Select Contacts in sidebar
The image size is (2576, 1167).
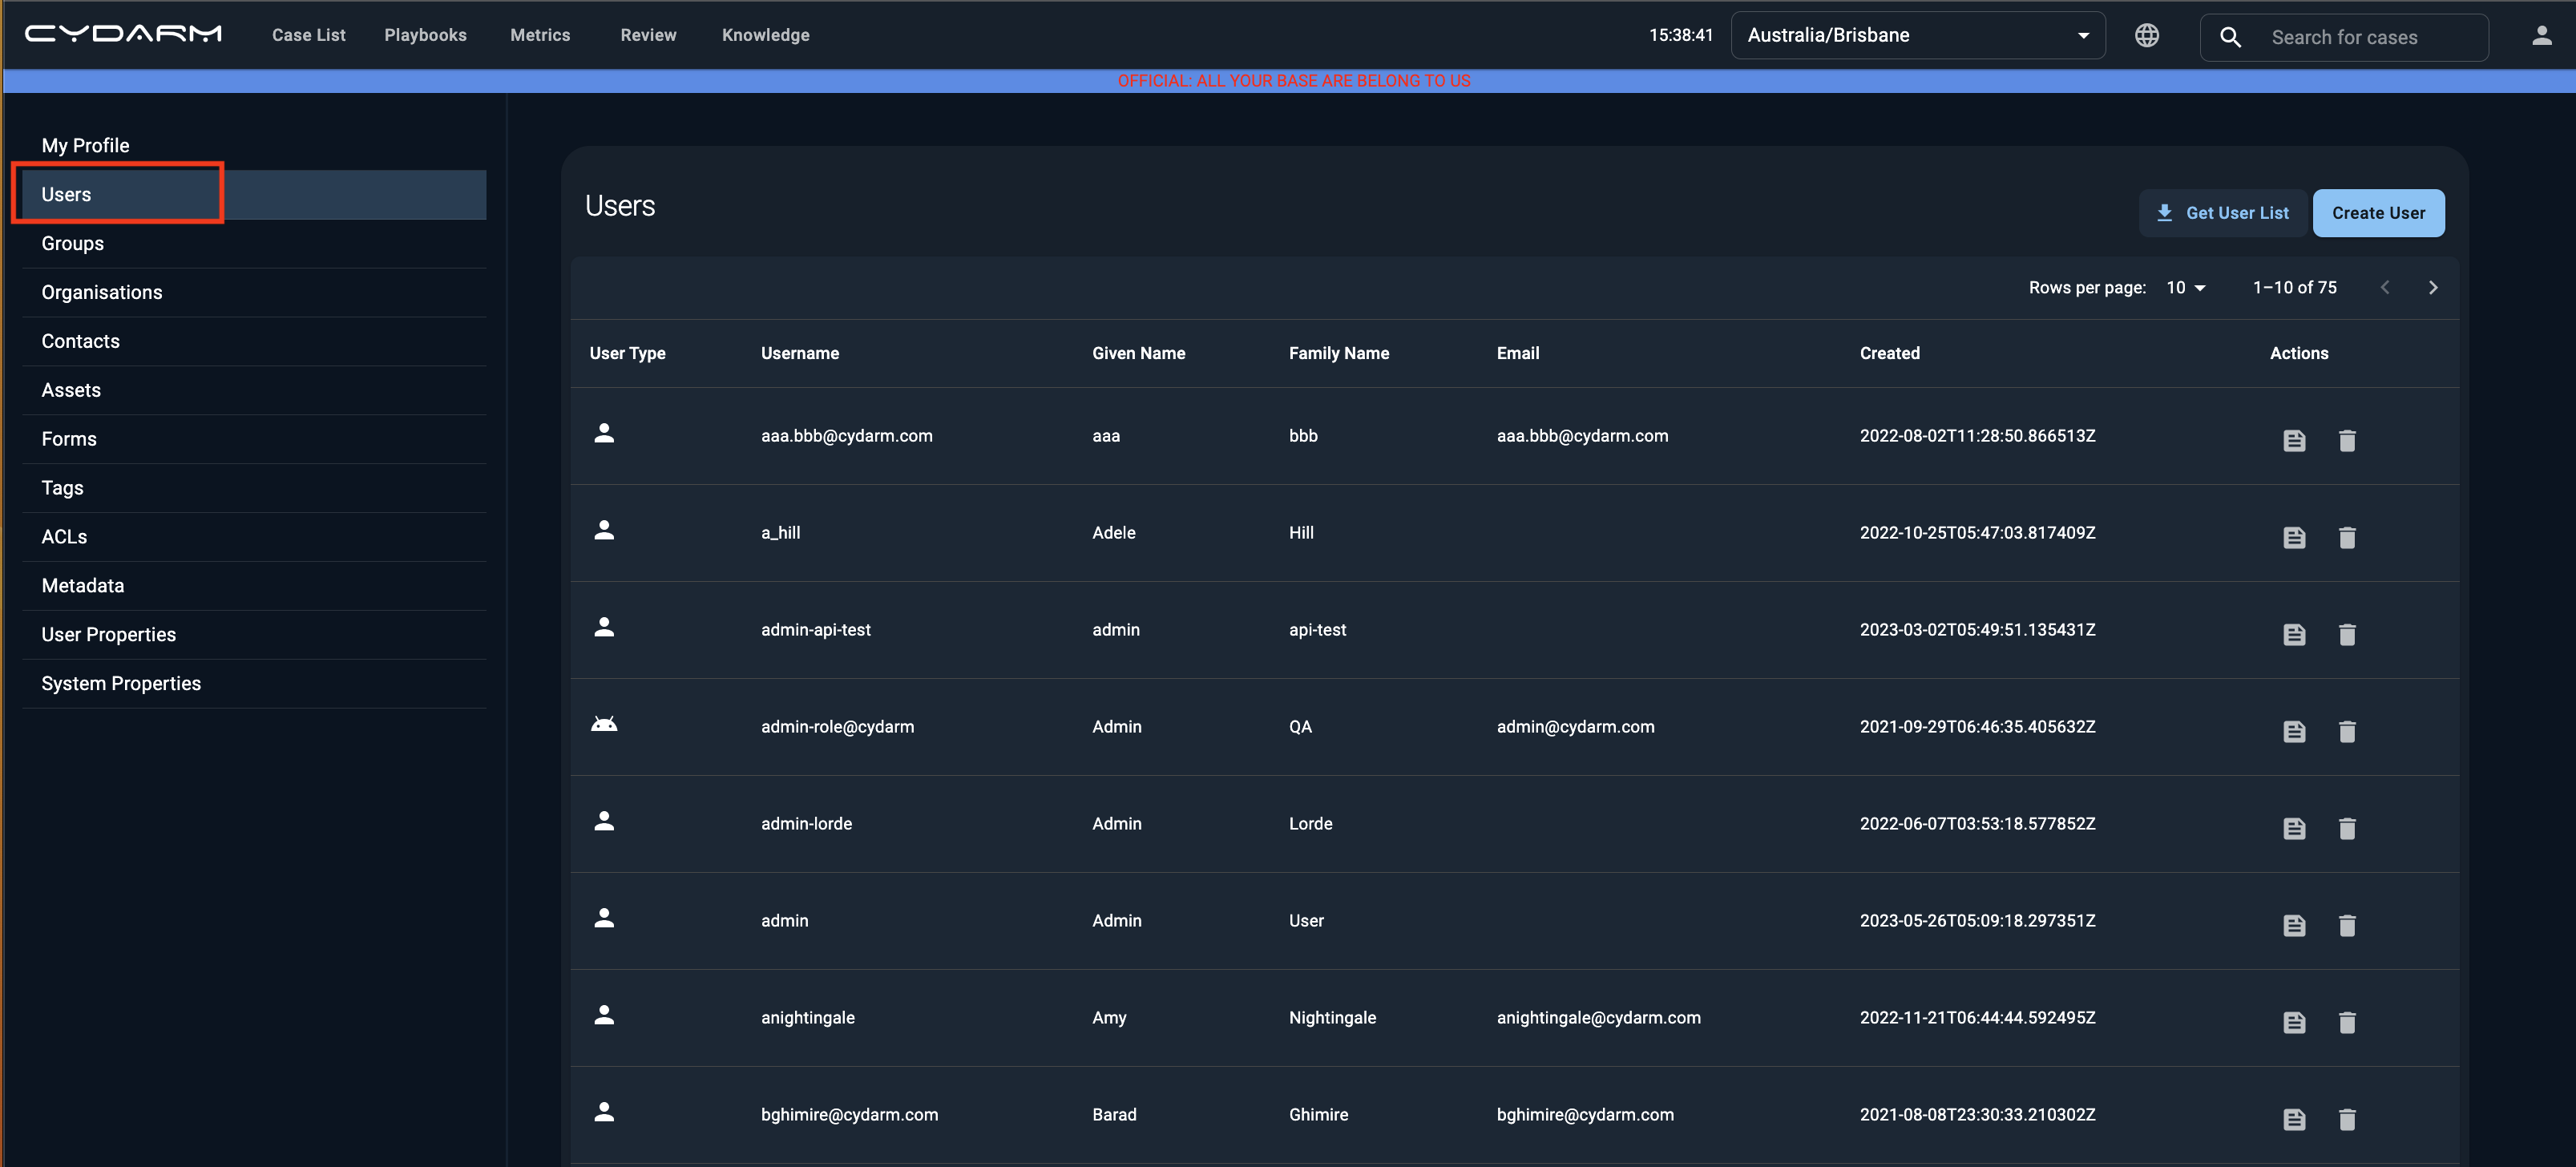pos(254,342)
